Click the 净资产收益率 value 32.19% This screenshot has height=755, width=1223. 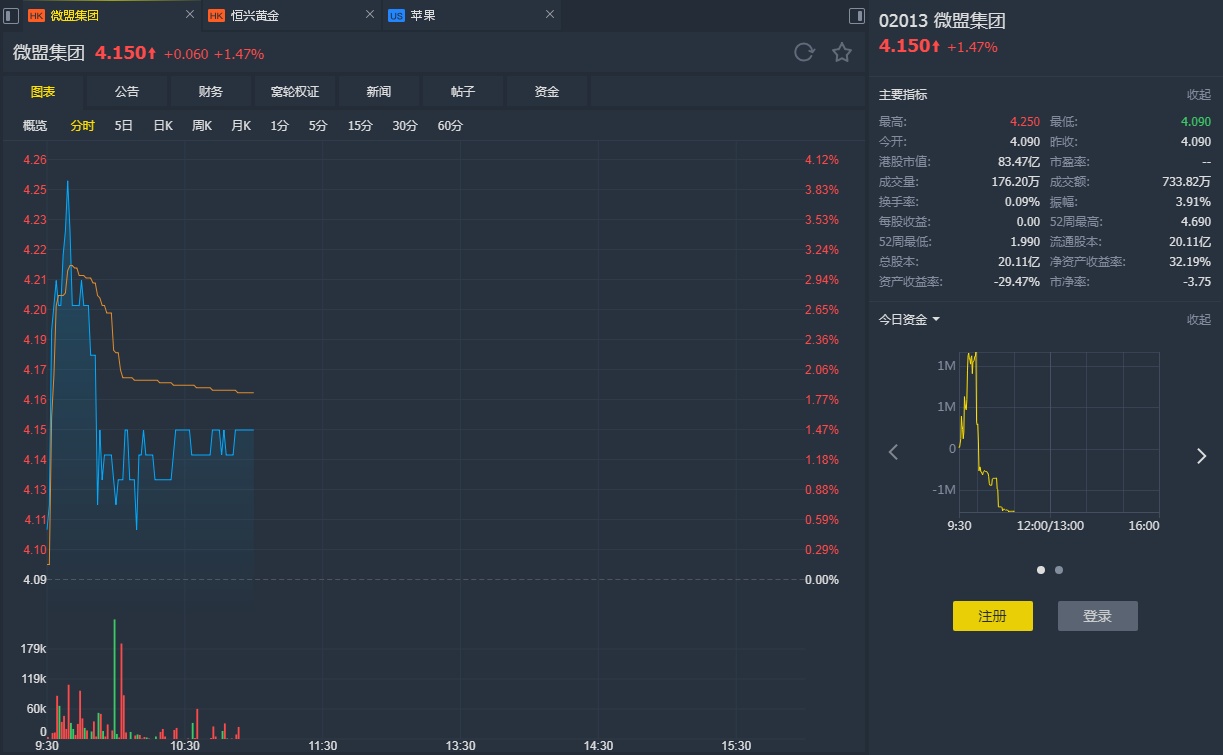coord(1191,262)
